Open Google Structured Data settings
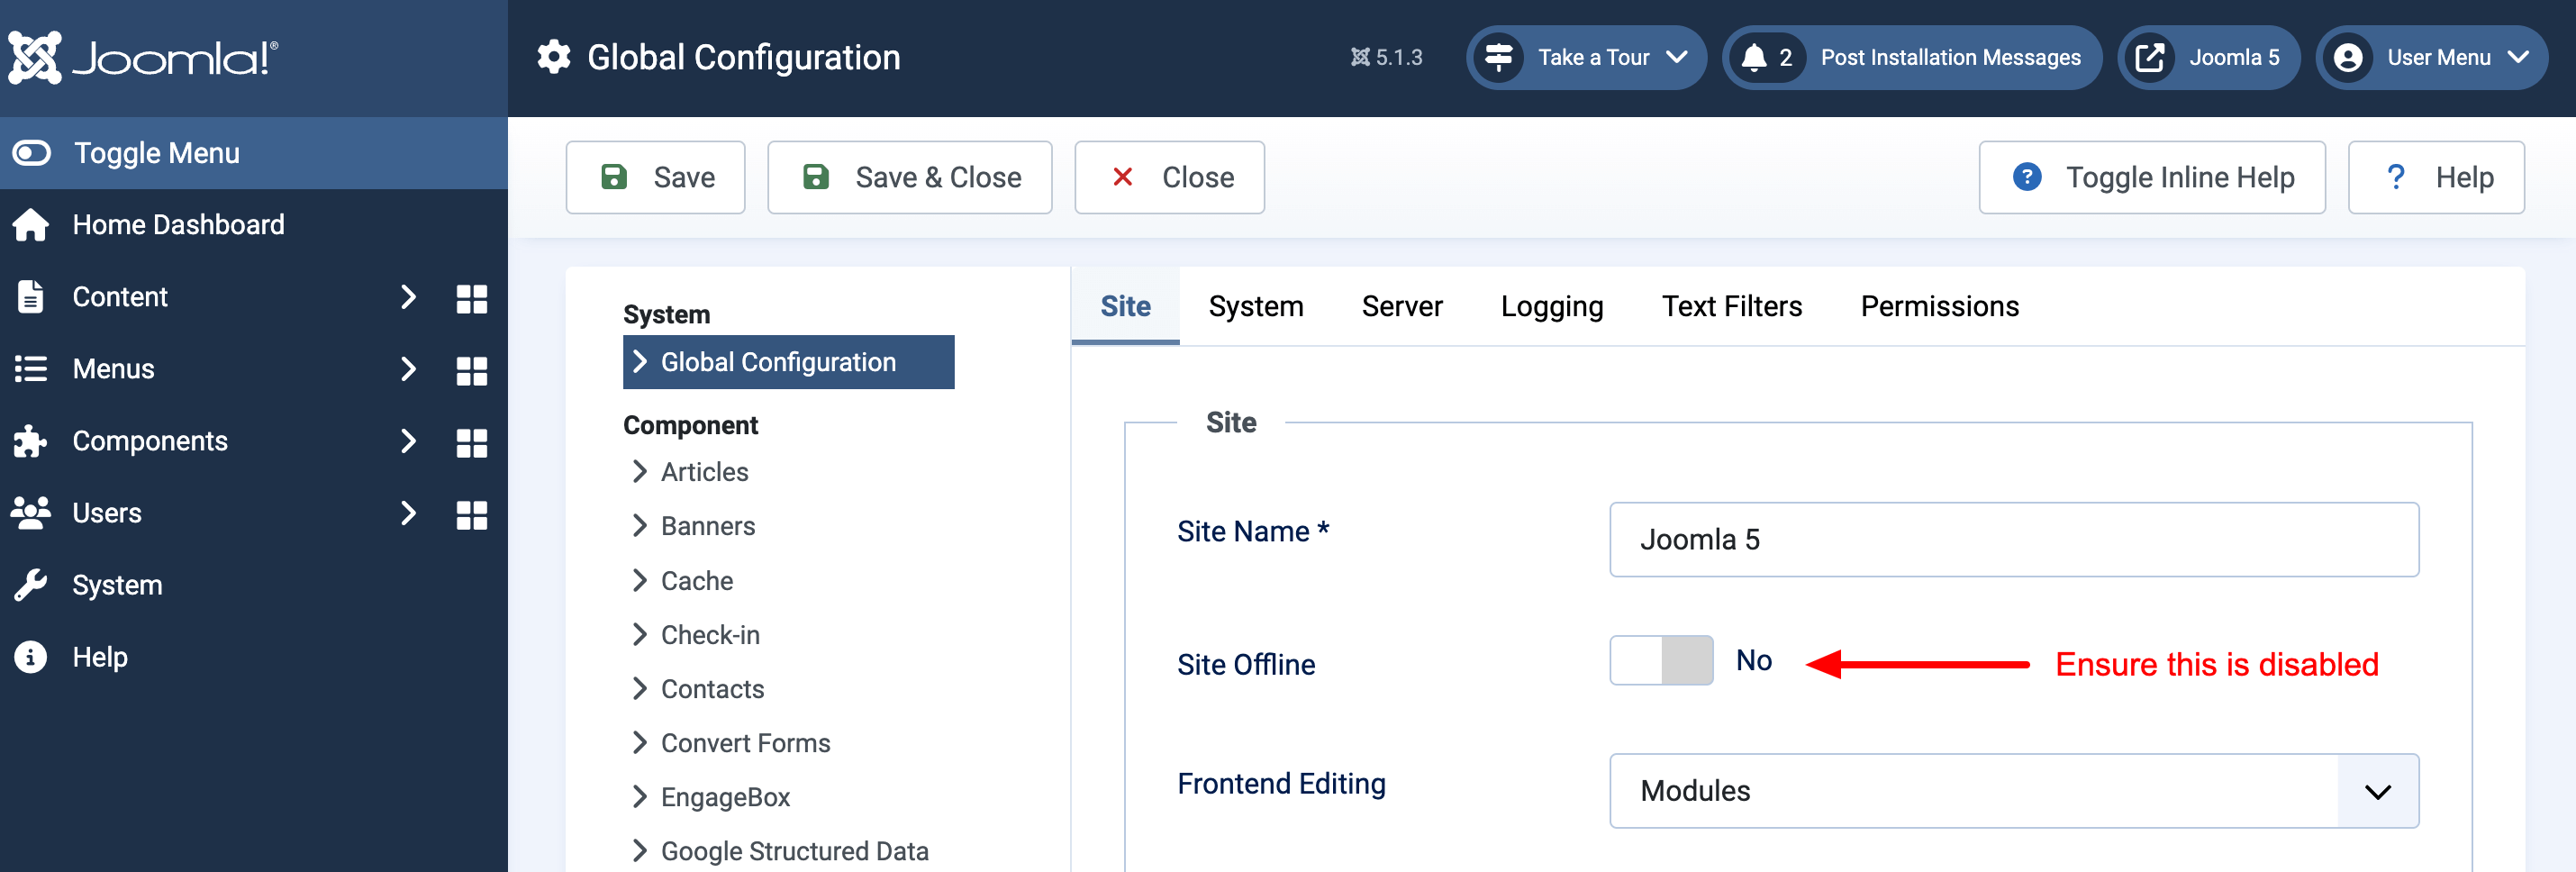2576x872 pixels. pos(794,851)
